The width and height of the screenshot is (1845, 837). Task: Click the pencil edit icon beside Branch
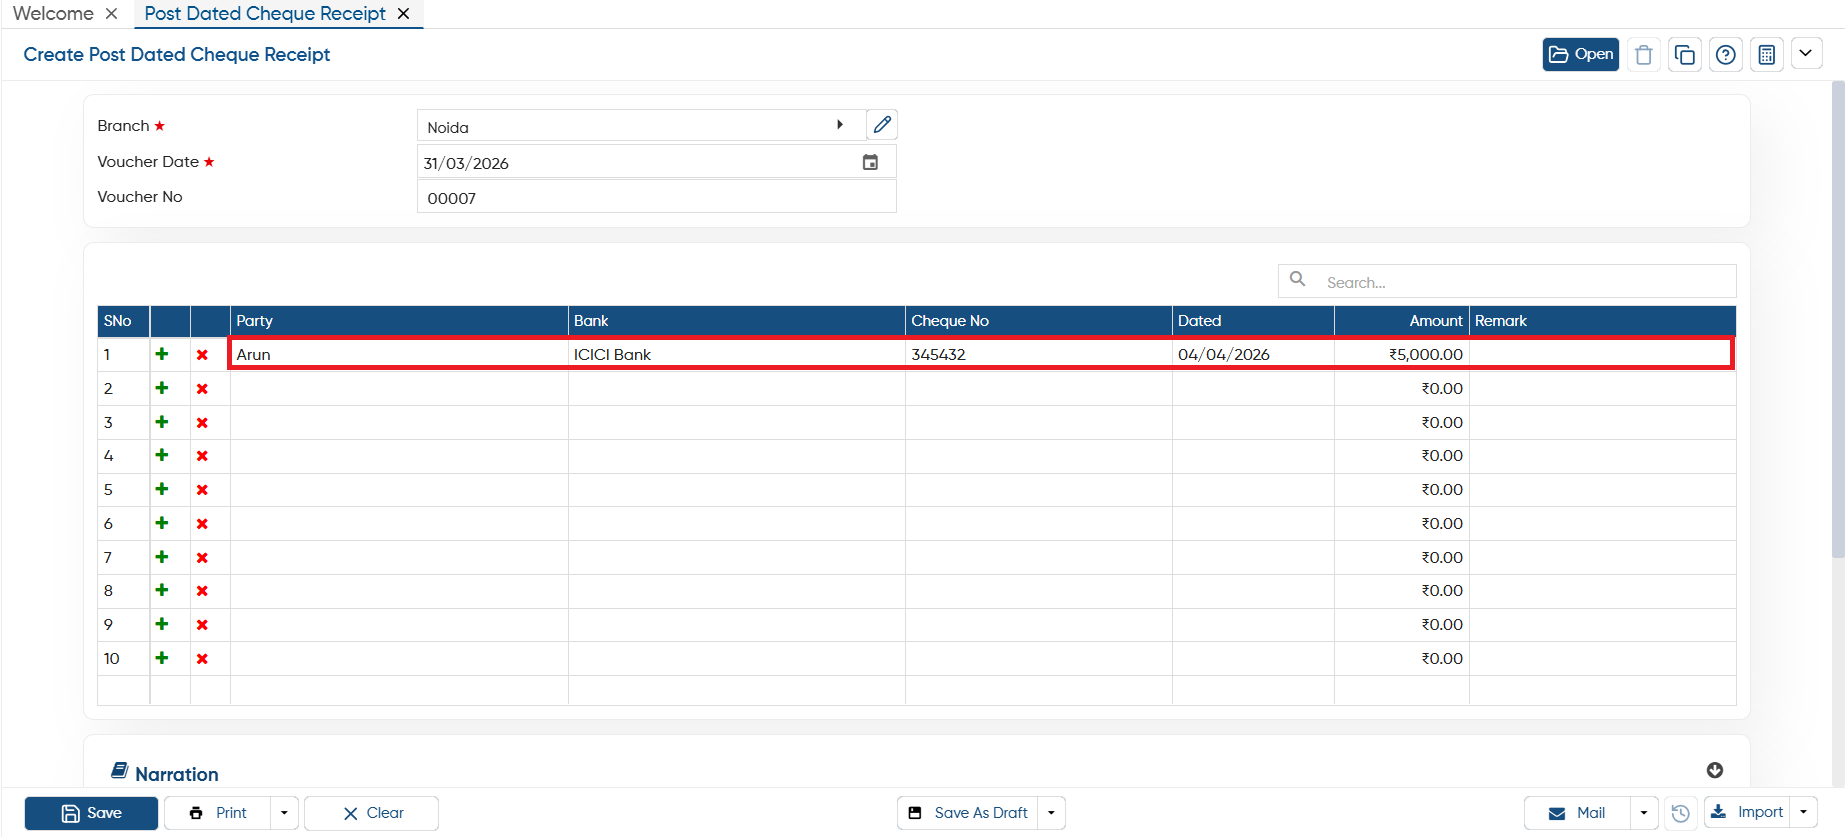point(882,125)
